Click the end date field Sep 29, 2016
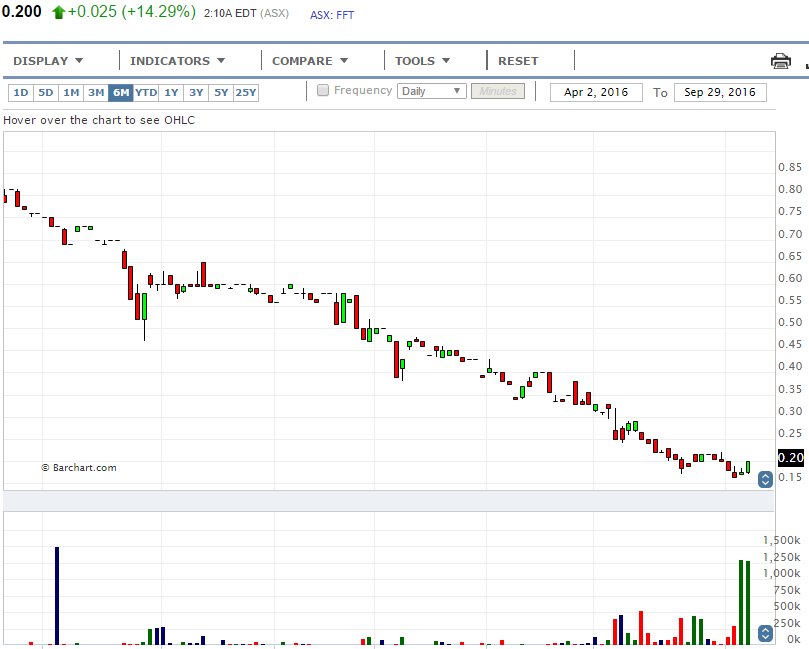The height and width of the screenshot is (649, 809). pyautogui.click(x=720, y=92)
